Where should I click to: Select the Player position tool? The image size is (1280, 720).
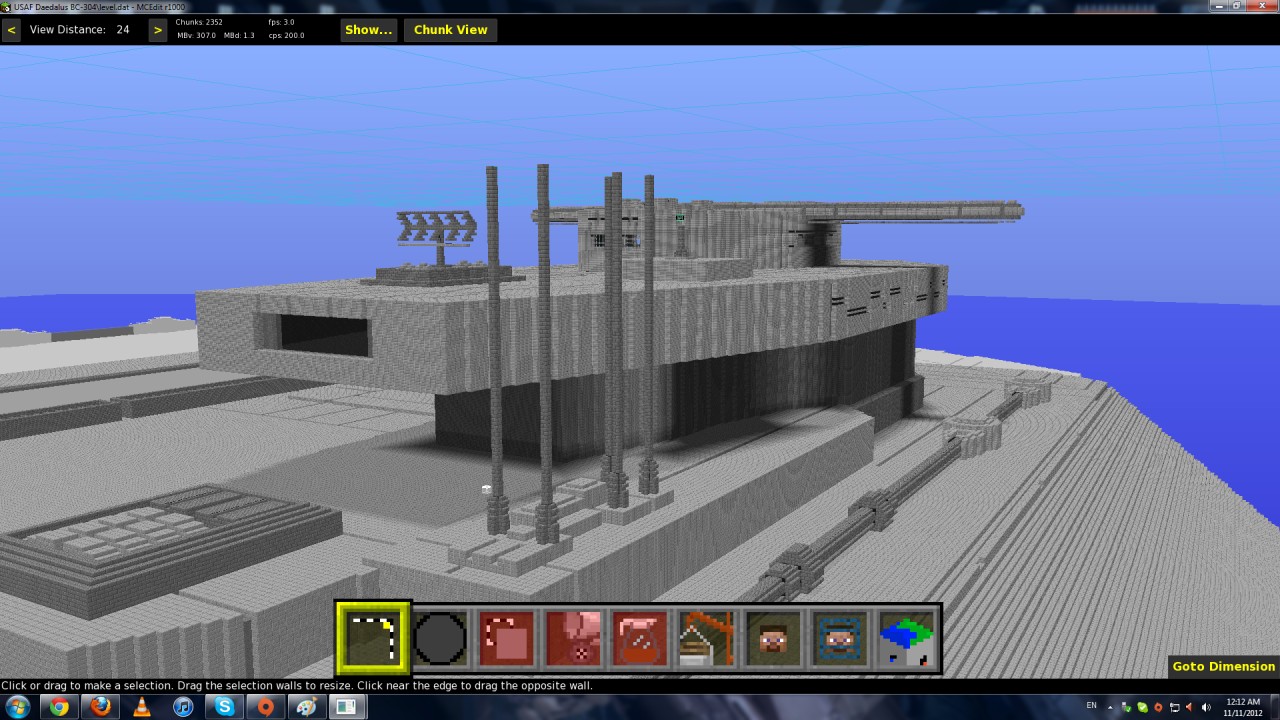tap(772, 637)
